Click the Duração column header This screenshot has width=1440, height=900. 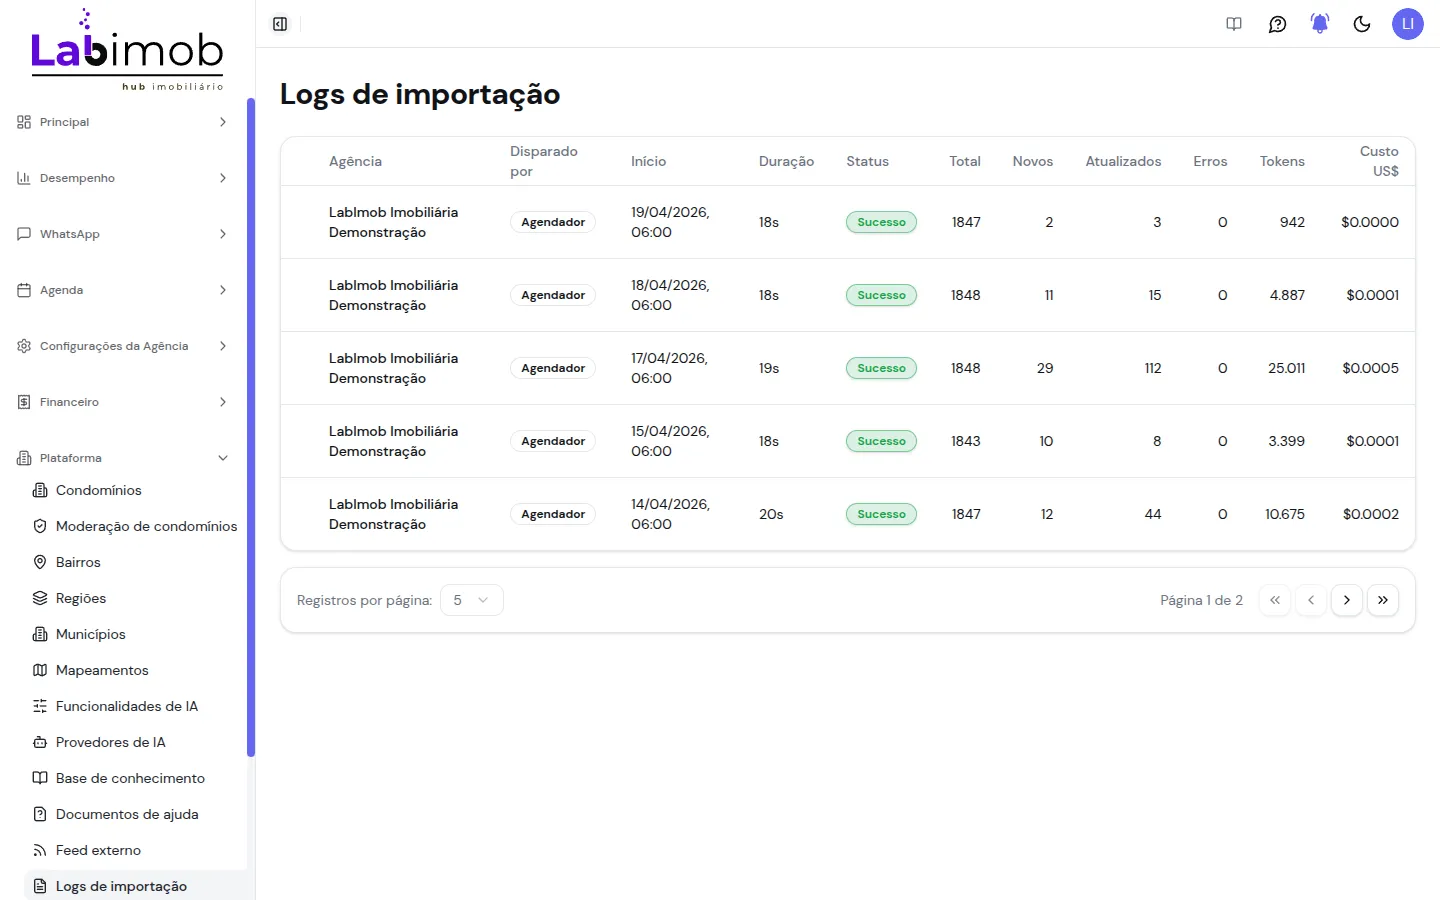[786, 161]
